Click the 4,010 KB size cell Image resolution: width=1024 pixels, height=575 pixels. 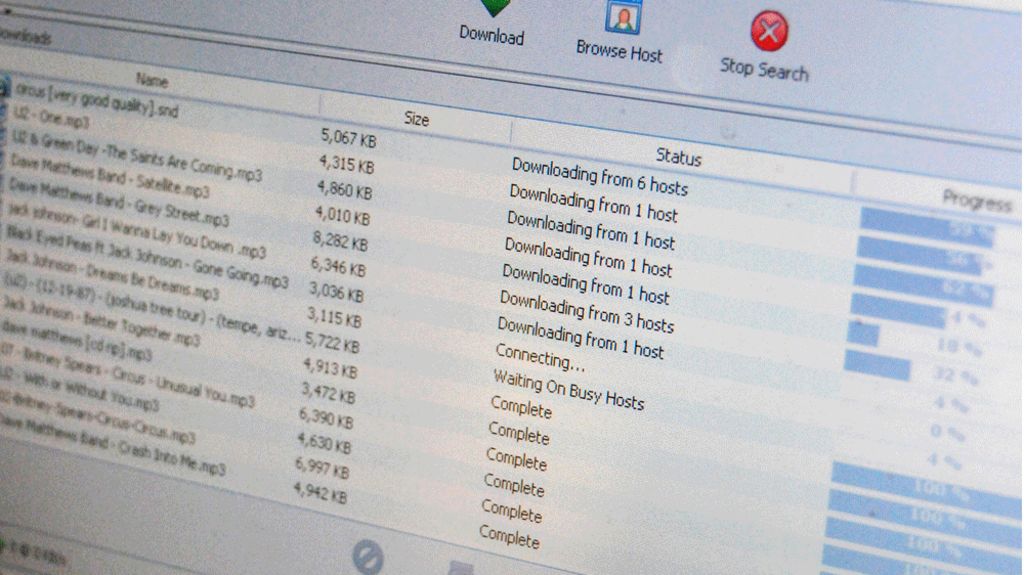pos(342,214)
